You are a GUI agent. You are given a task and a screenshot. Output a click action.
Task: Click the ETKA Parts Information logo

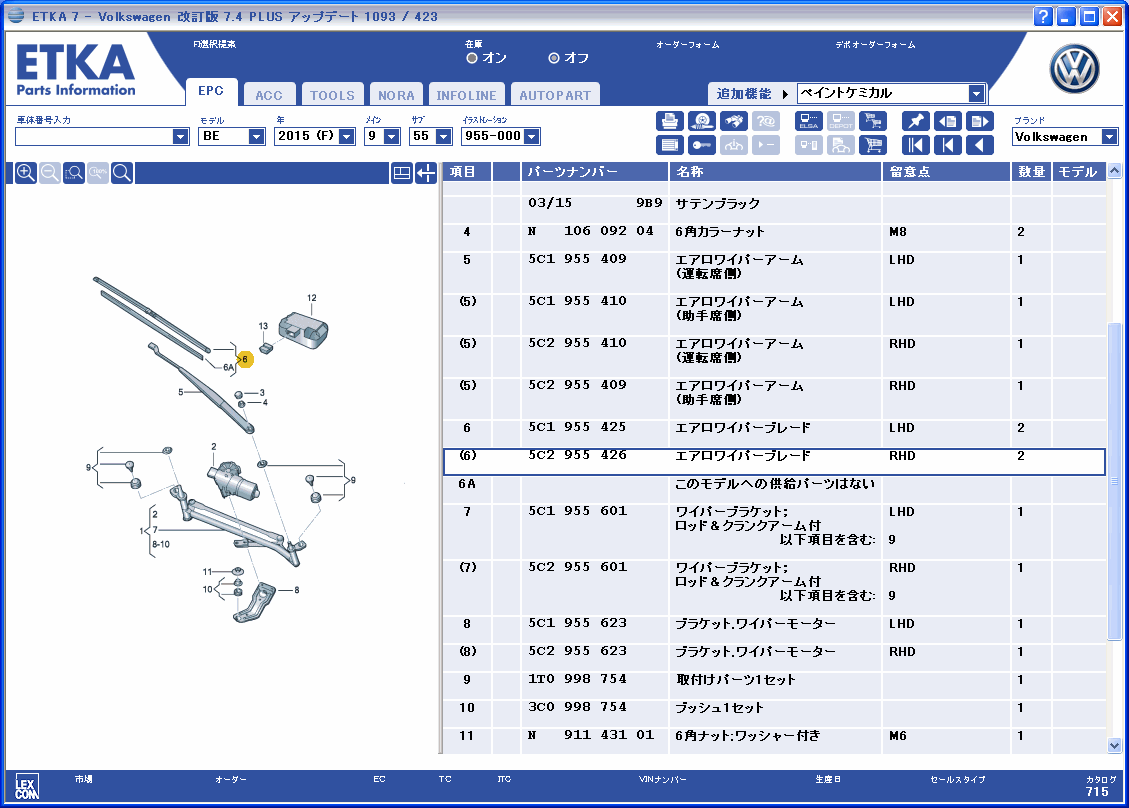pyautogui.click(x=76, y=70)
